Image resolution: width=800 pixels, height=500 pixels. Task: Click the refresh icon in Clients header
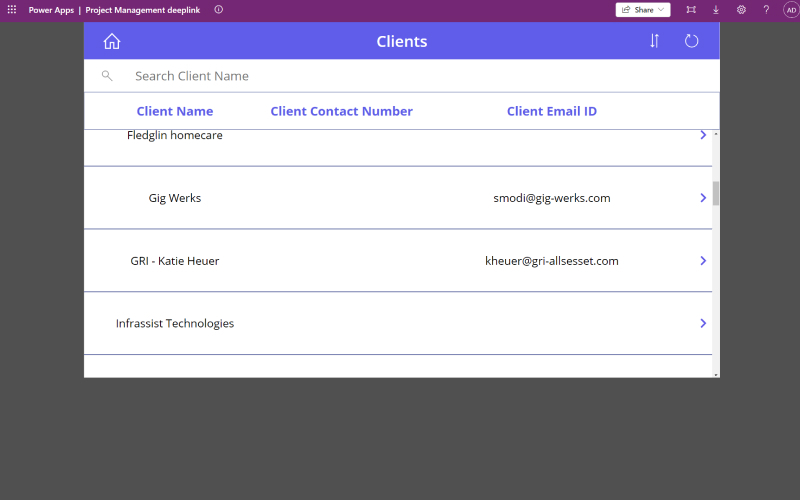[x=691, y=41]
